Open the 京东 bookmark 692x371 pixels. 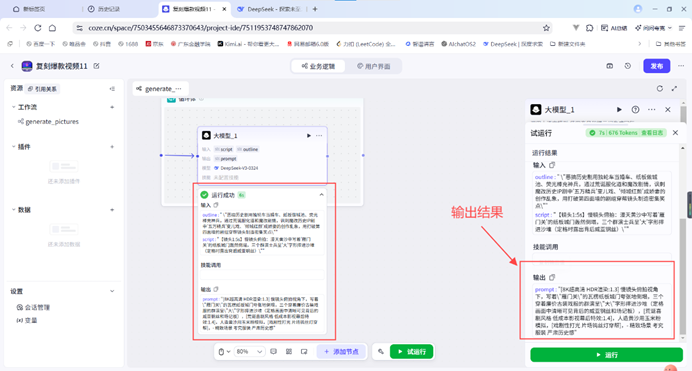[155, 44]
